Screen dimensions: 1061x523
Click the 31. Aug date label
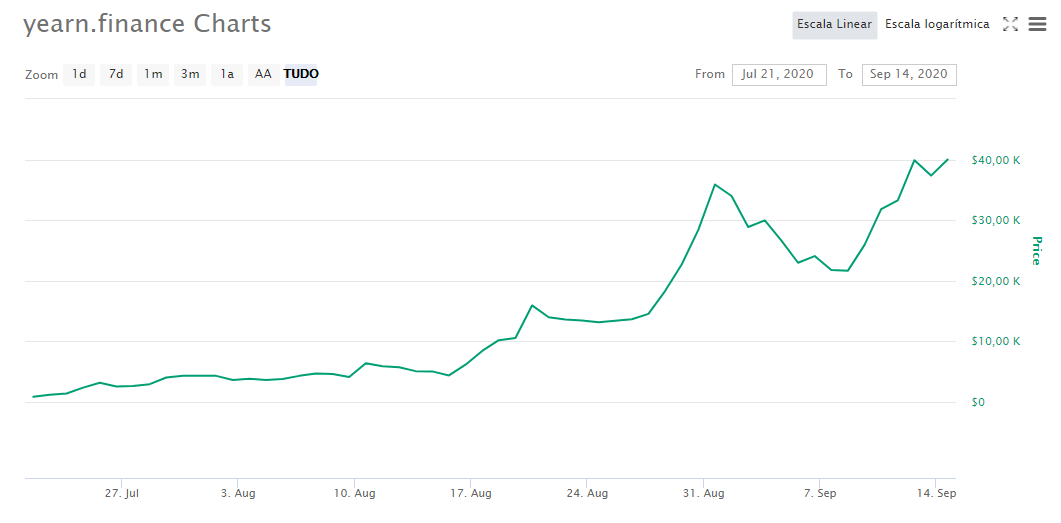click(x=704, y=493)
